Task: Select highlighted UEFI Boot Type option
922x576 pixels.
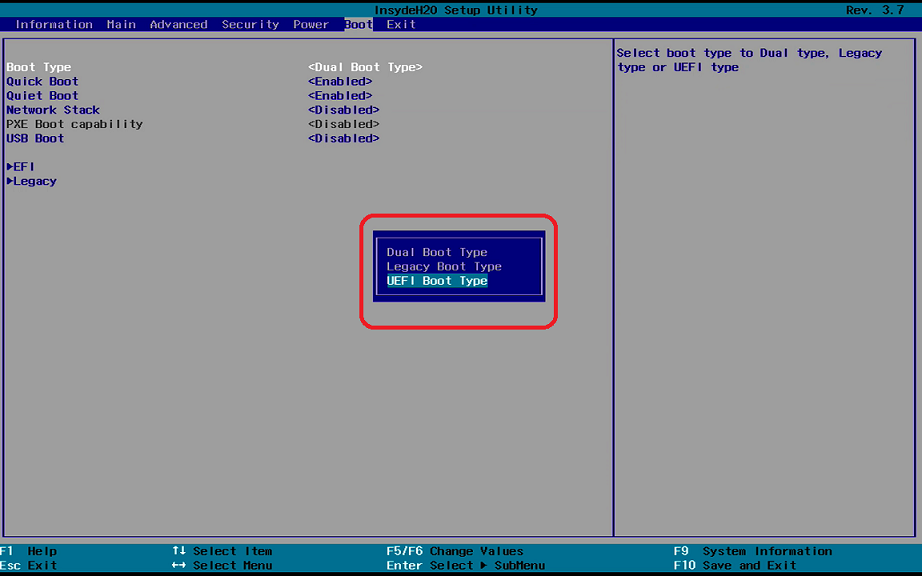Action: 437,281
